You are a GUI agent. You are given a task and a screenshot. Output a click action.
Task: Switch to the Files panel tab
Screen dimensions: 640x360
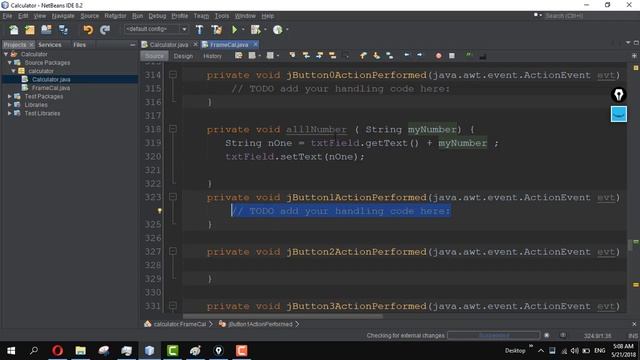coord(80,44)
